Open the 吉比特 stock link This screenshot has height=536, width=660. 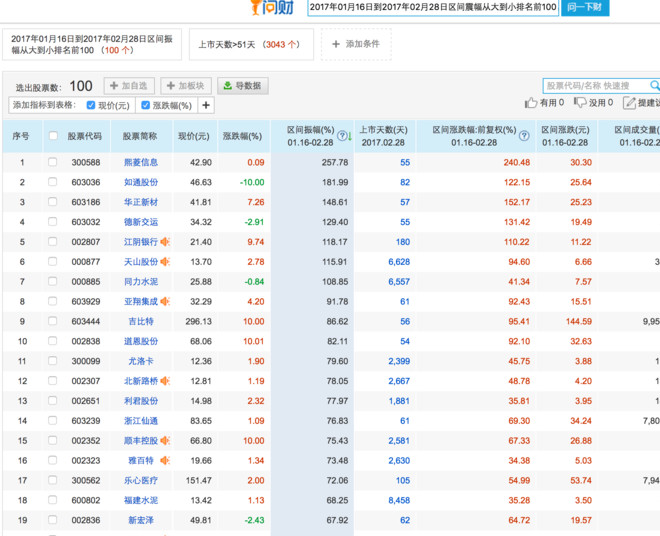tap(141, 321)
